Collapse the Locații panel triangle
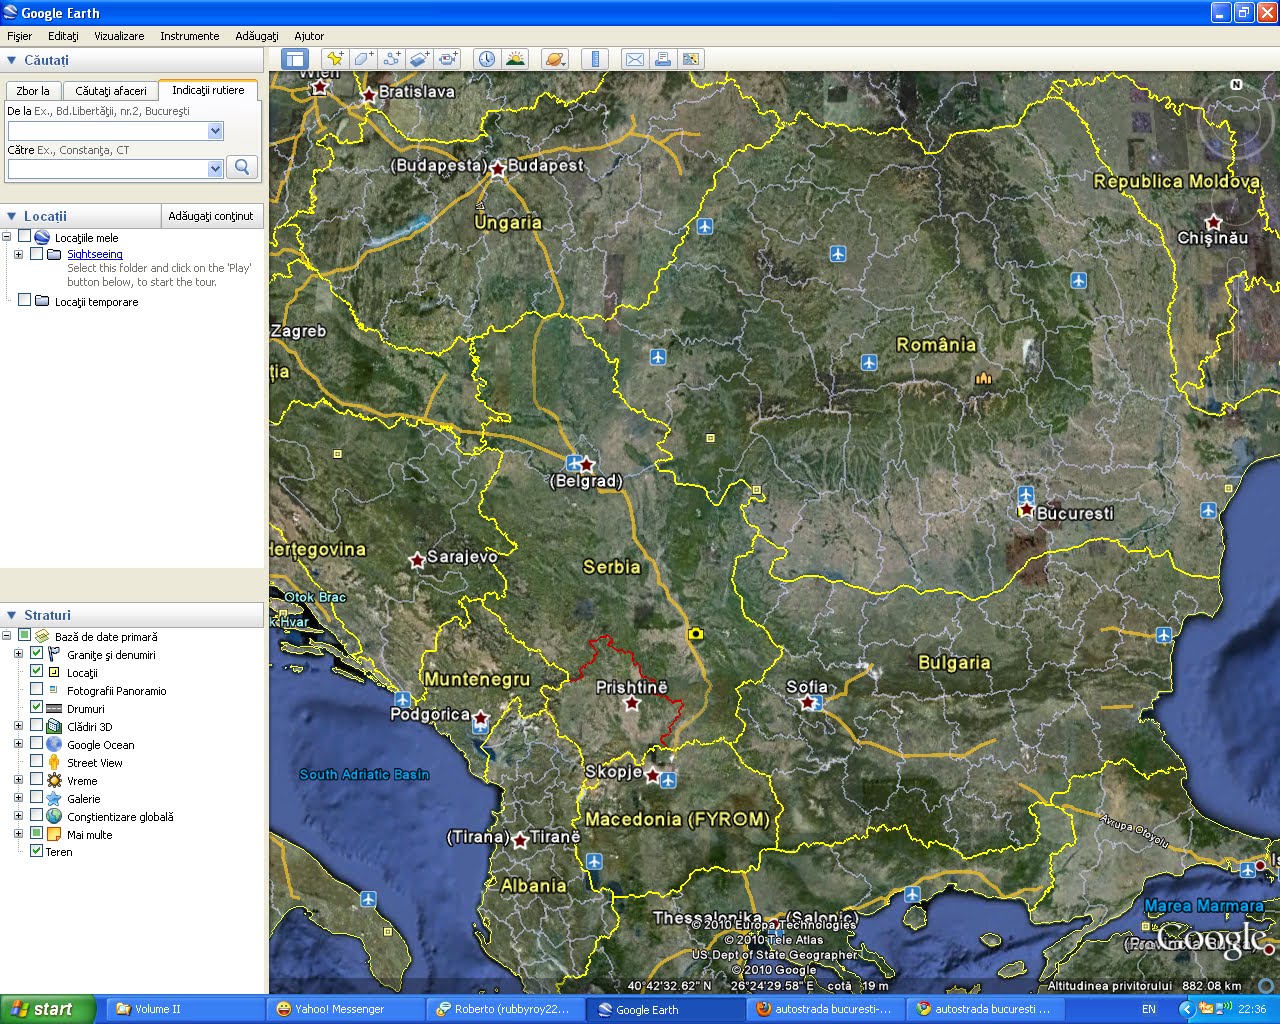This screenshot has width=1280, height=1024. tap(12, 216)
